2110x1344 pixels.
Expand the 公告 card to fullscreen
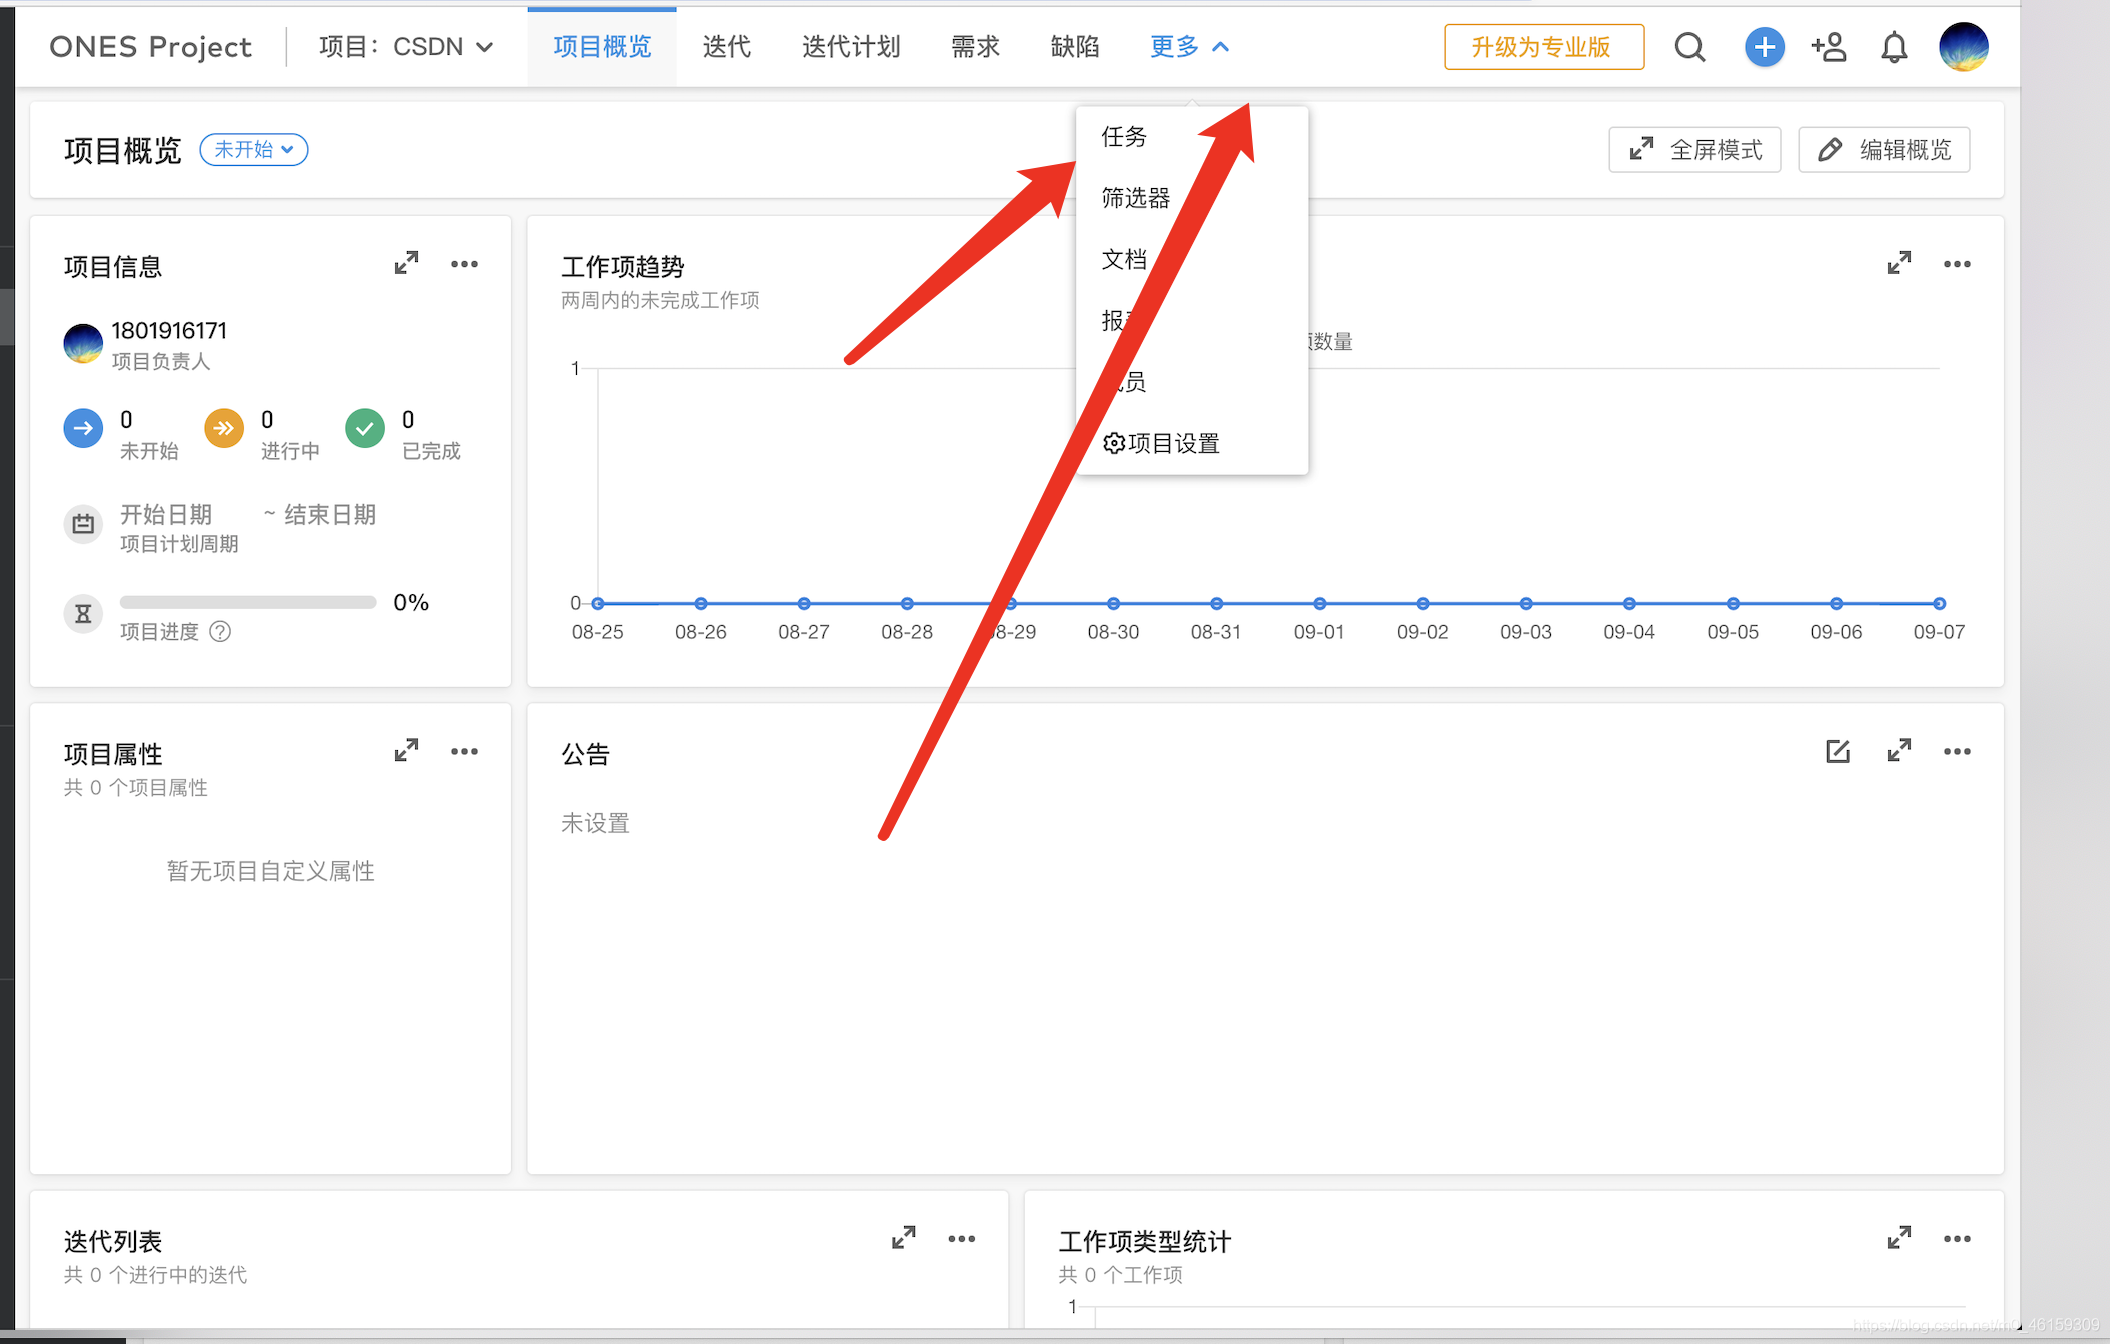pyautogui.click(x=1899, y=750)
